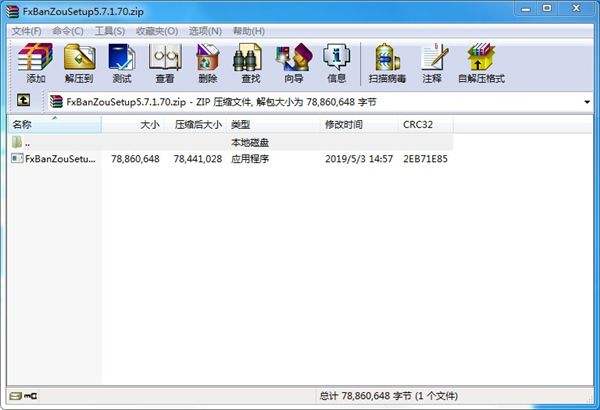This screenshot has height=410, width=600.
Task: Click the WinRAR title bar icon
Action: click(12, 11)
